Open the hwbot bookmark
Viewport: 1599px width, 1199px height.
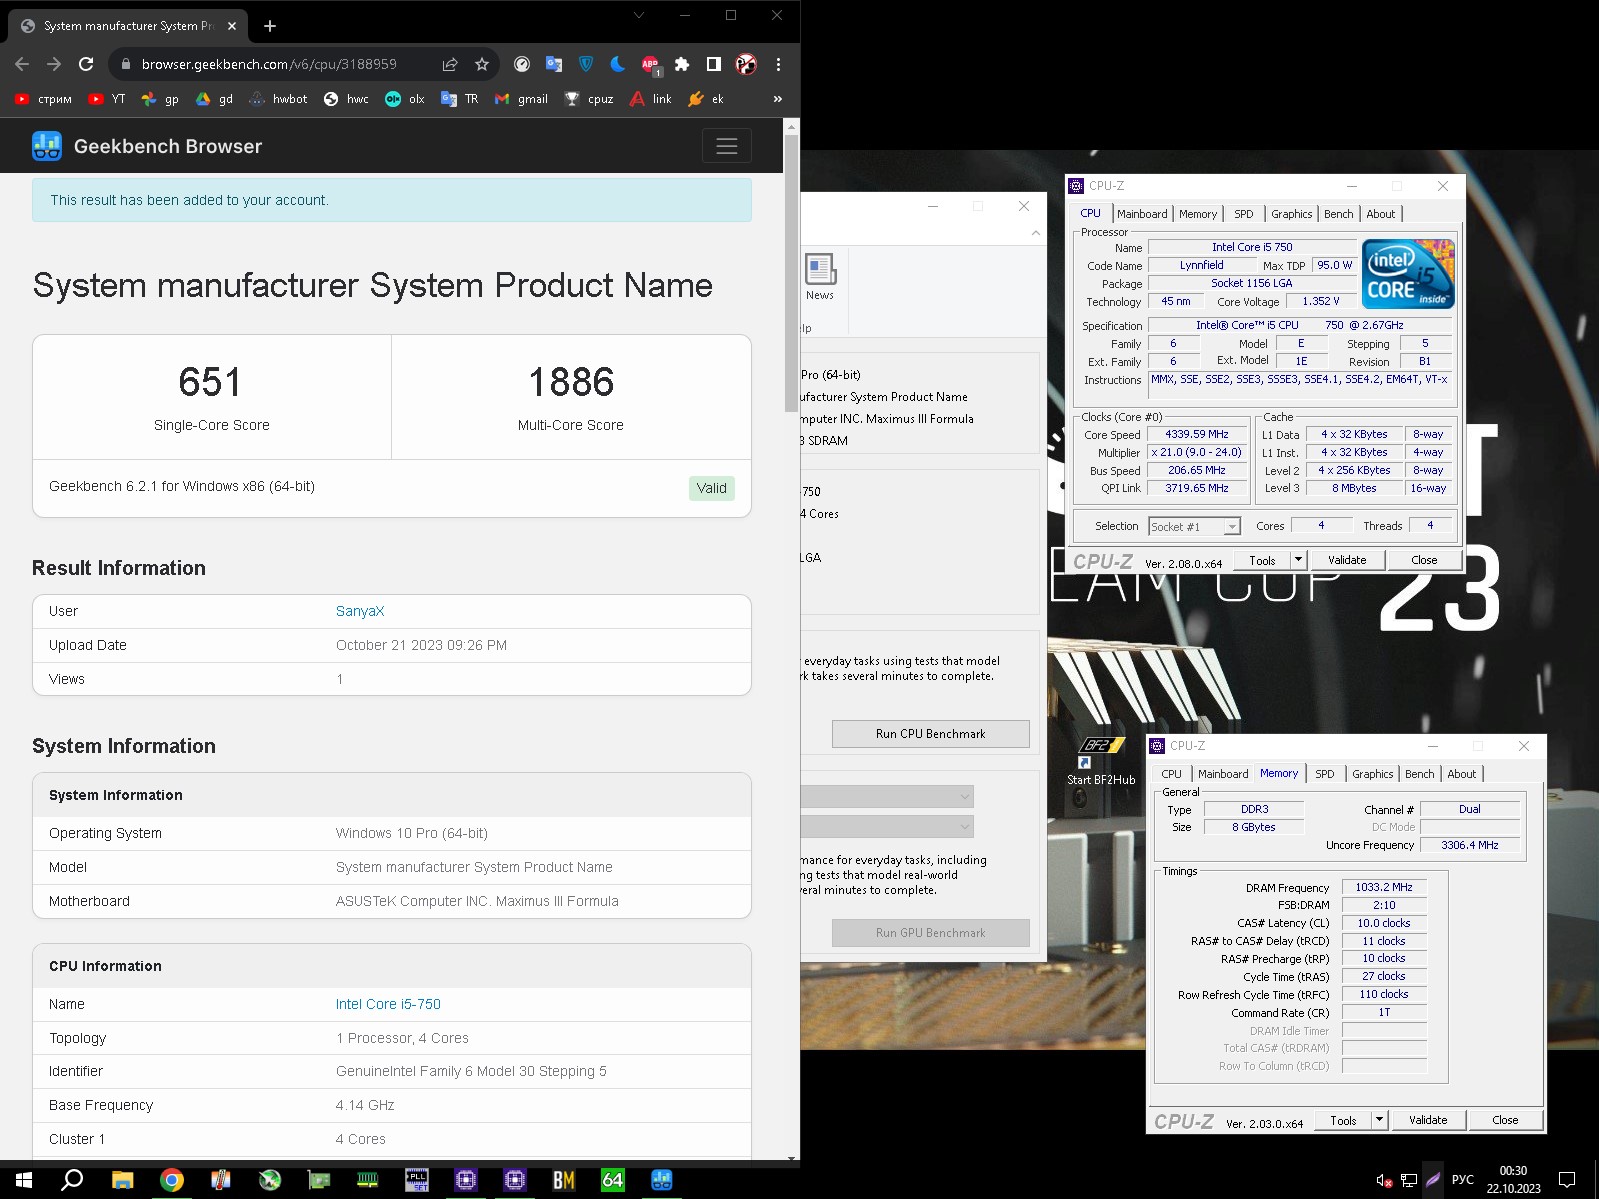pos(279,99)
